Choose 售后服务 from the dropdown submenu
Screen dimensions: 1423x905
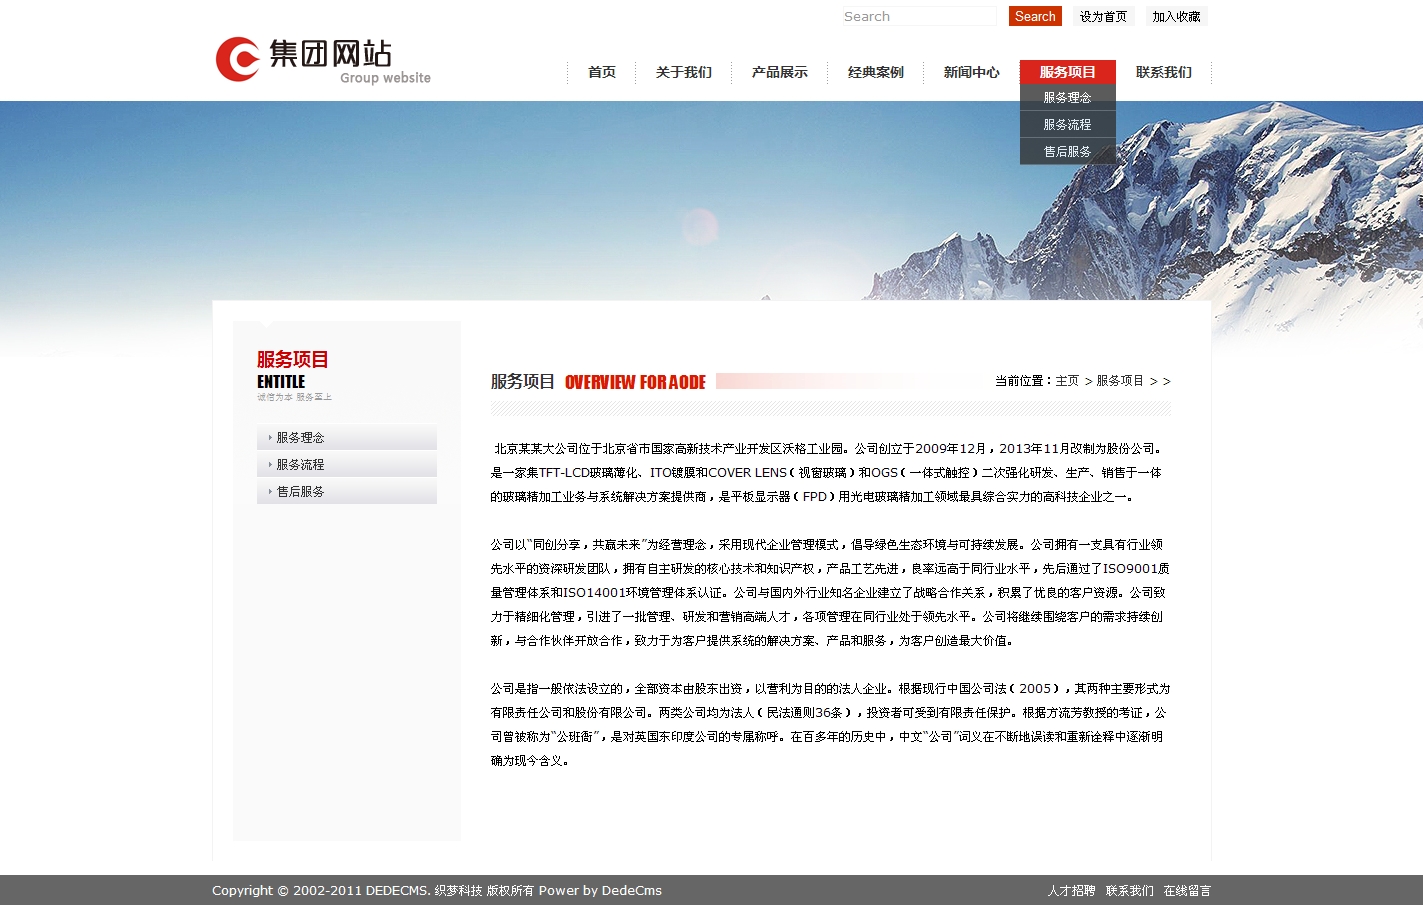pos(1067,152)
